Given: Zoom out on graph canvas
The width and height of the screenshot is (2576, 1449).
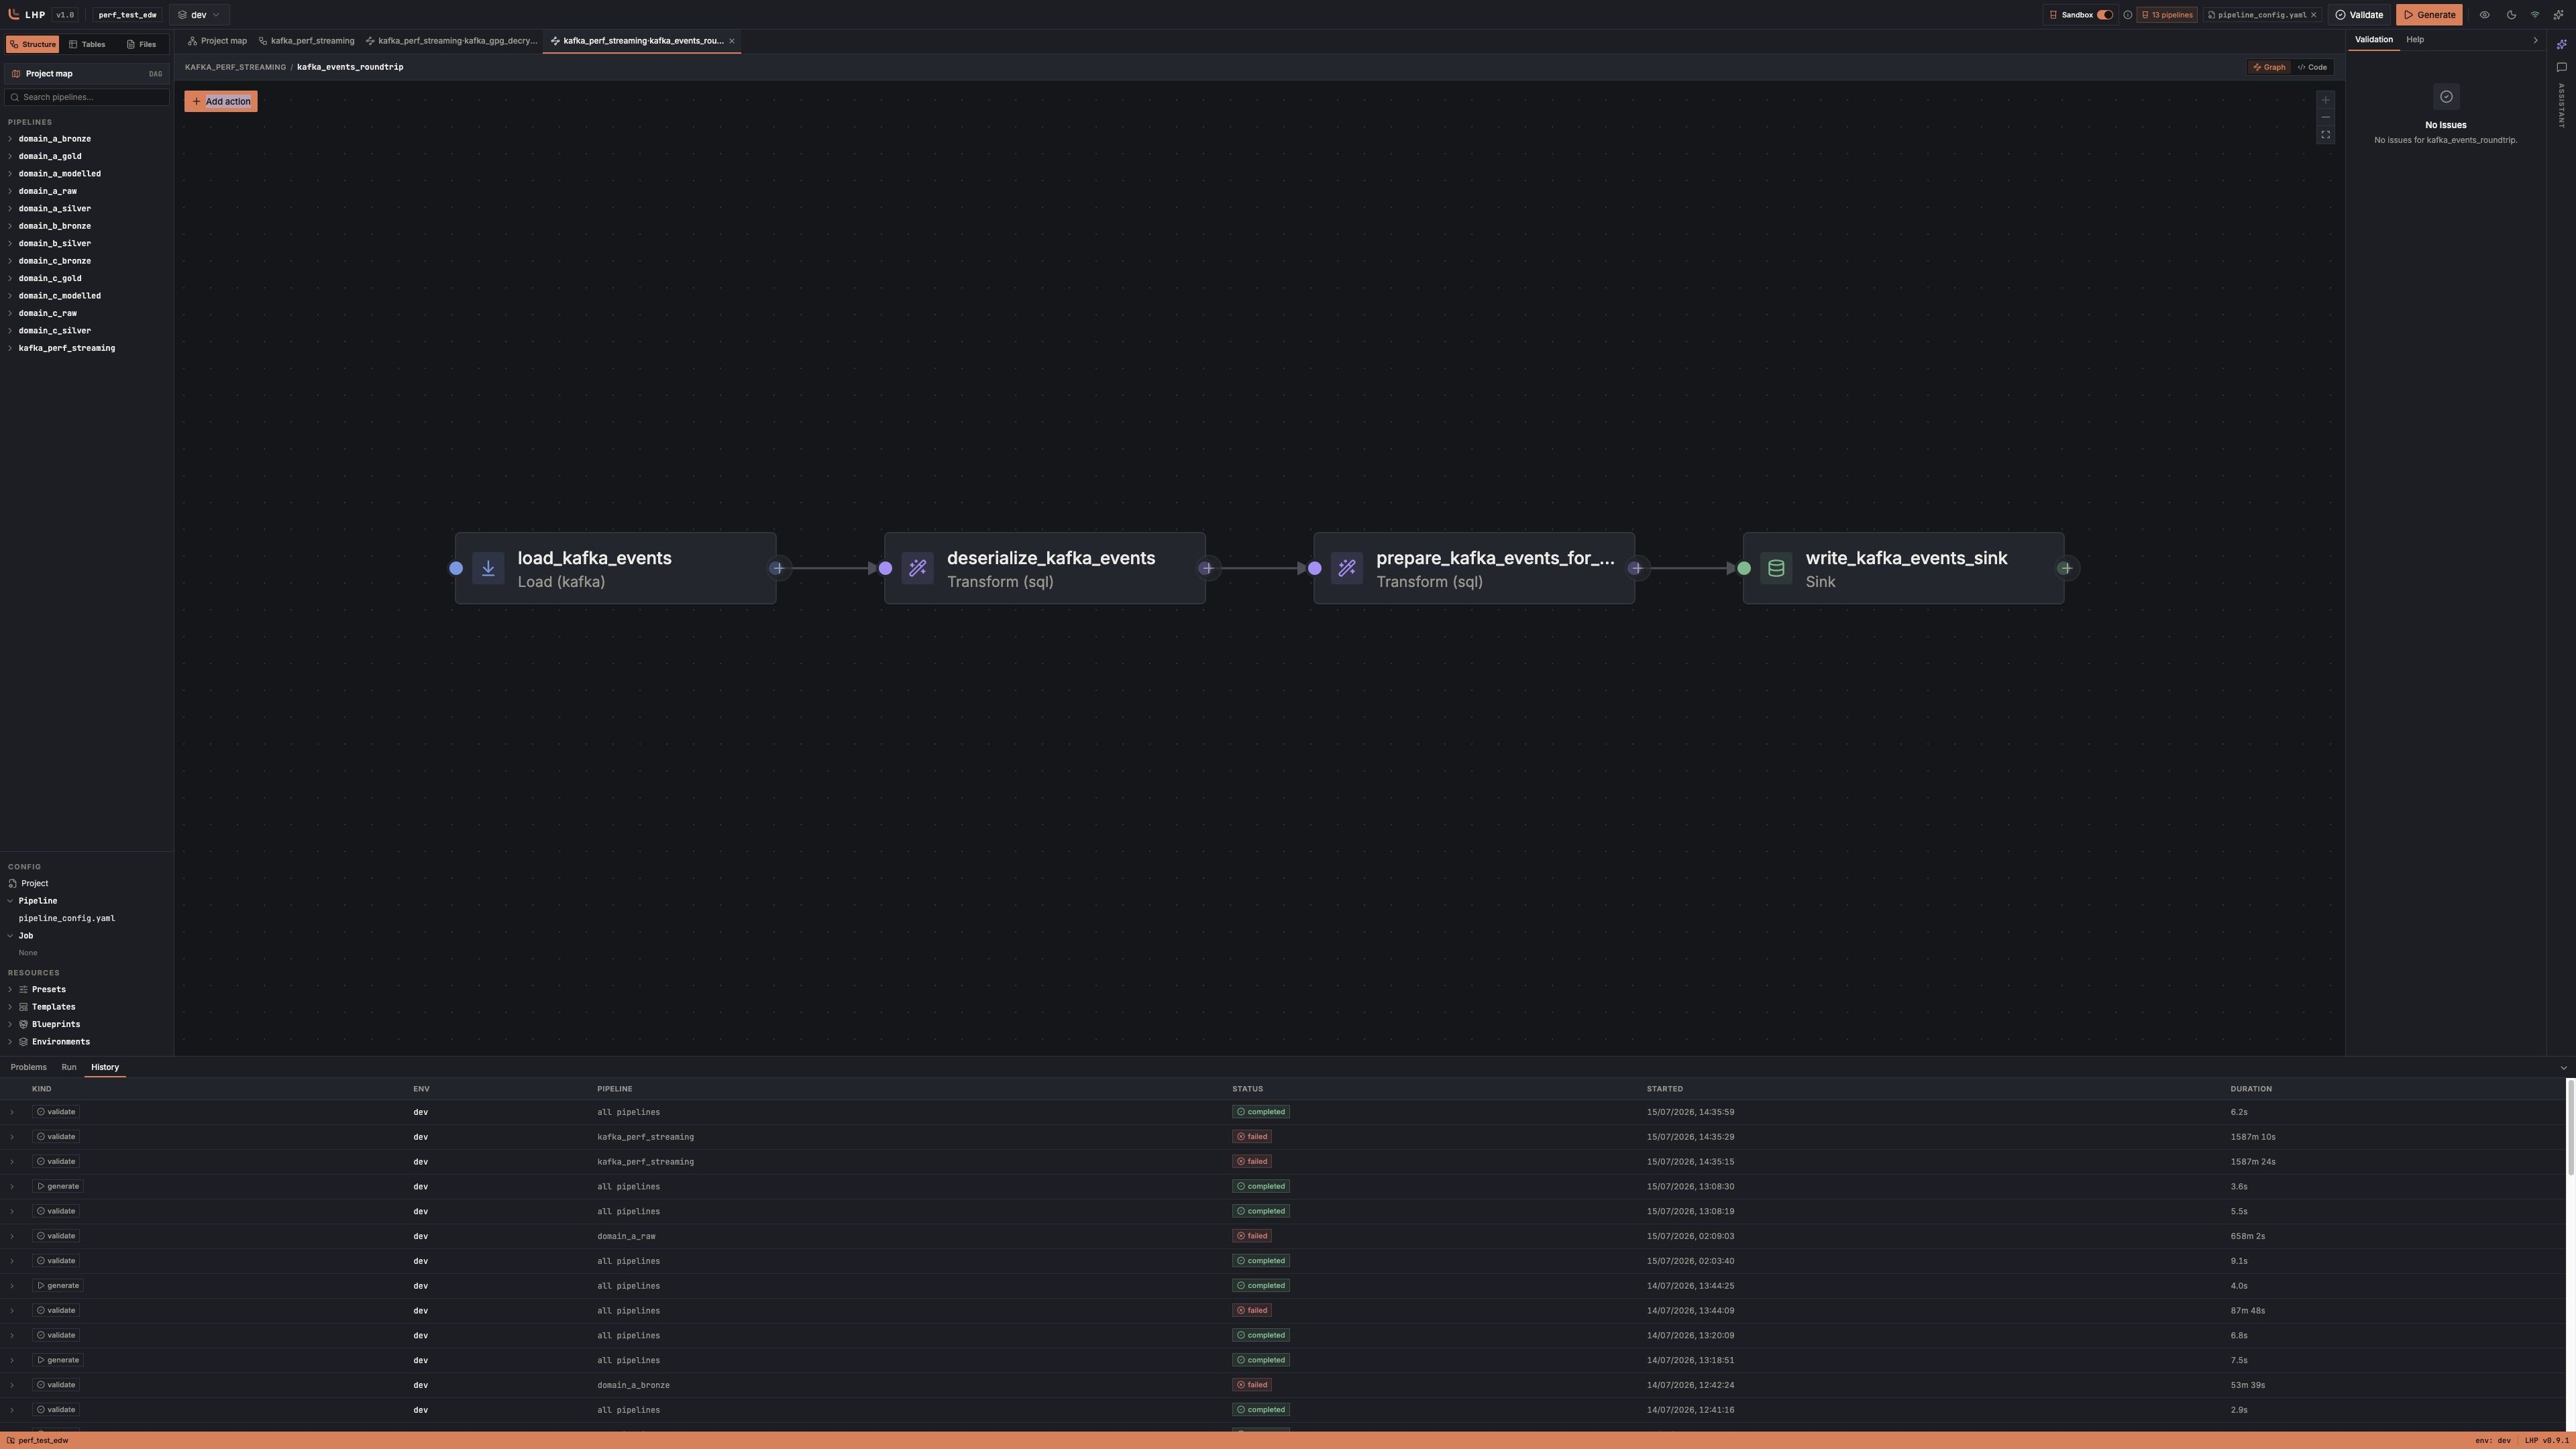Looking at the screenshot, I should pyautogui.click(x=2325, y=117).
